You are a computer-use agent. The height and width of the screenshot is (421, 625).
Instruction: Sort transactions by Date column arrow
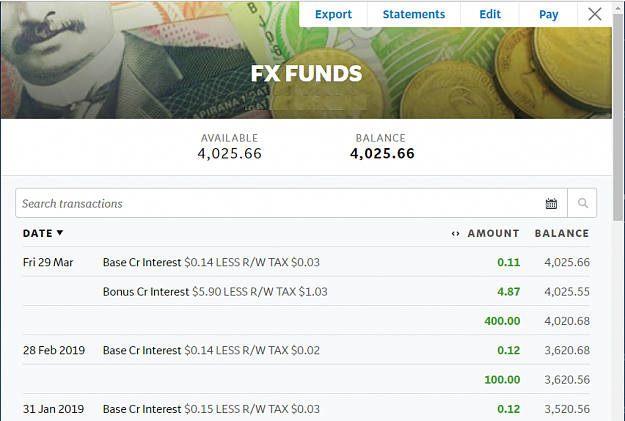(60, 233)
